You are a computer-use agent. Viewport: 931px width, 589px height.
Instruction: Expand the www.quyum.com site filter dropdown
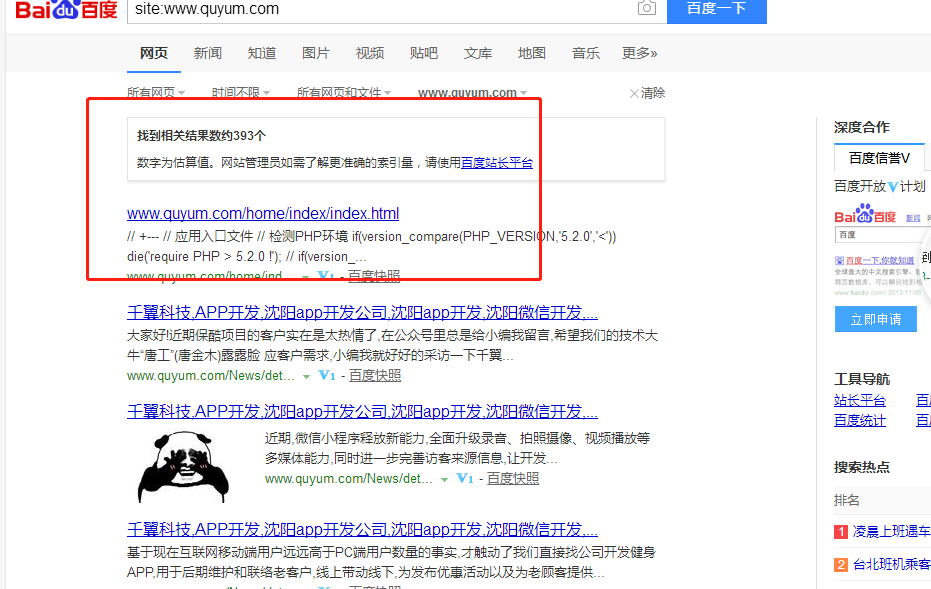tap(472, 93)
